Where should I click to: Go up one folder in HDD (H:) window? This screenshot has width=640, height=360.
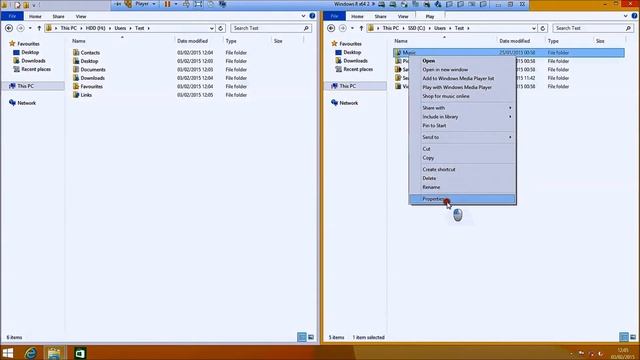click(39, 28)
